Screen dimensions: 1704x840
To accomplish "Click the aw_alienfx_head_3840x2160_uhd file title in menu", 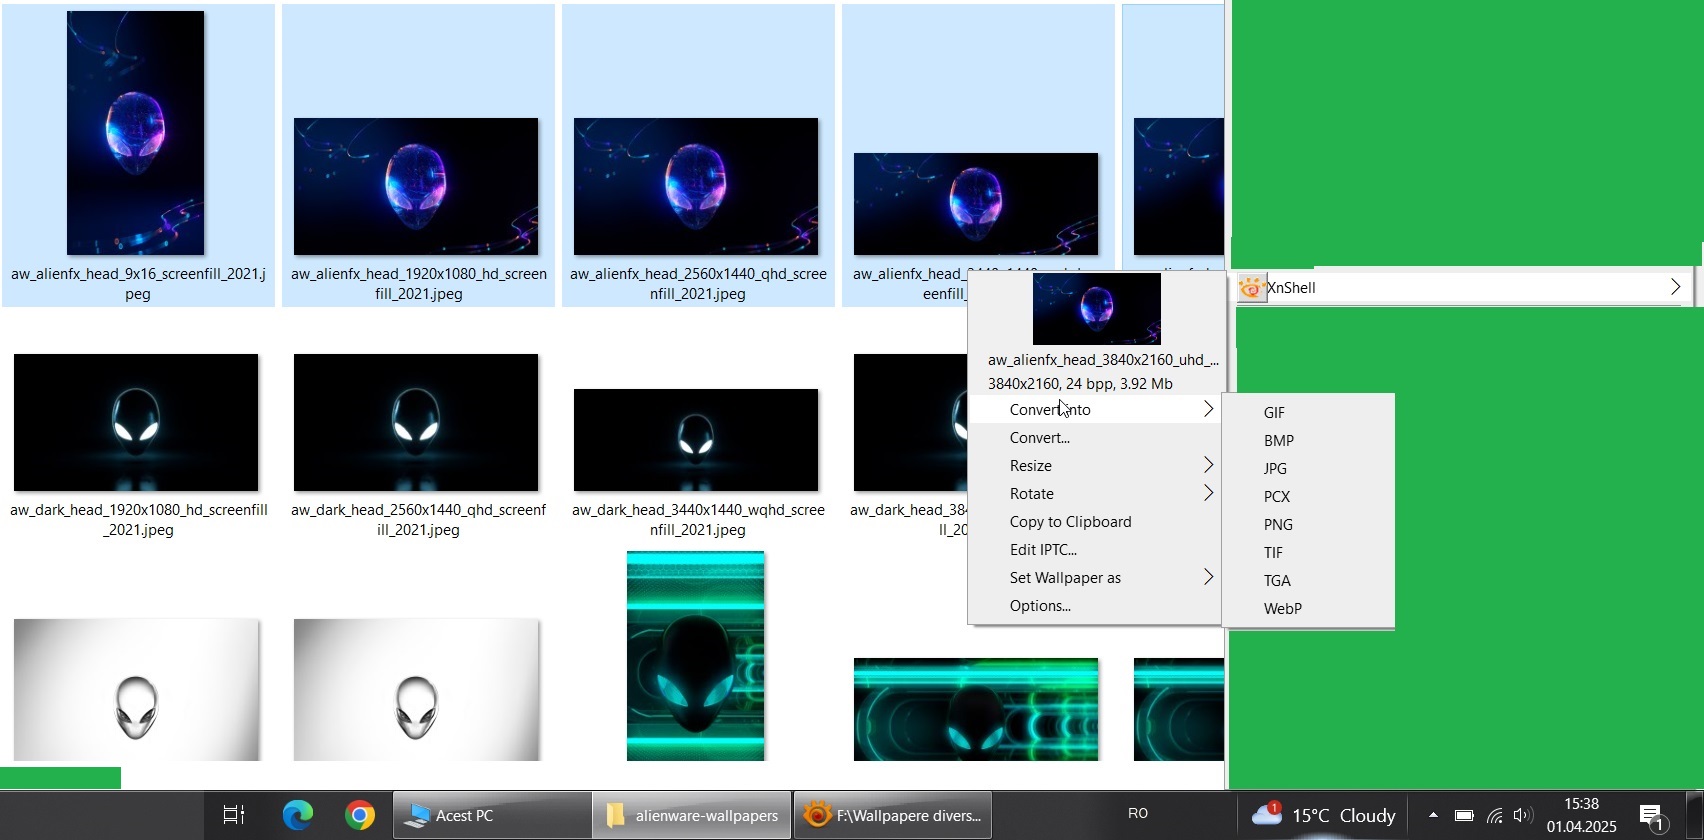I will [1103, 359].
